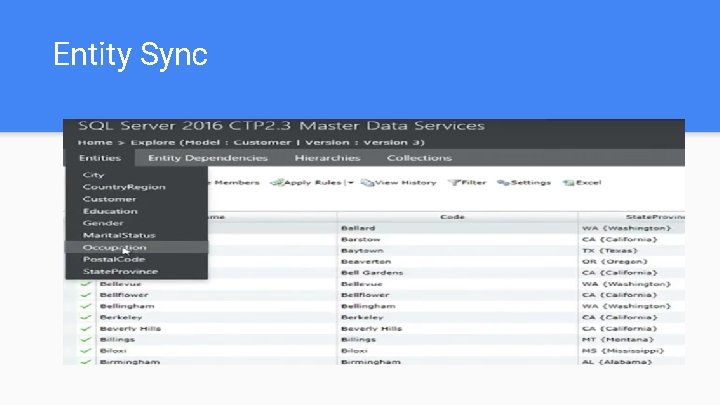The image size is (720, 405).
Task: Click validation checkmark on Berkeley row
Action: click(x=85, y=317)
